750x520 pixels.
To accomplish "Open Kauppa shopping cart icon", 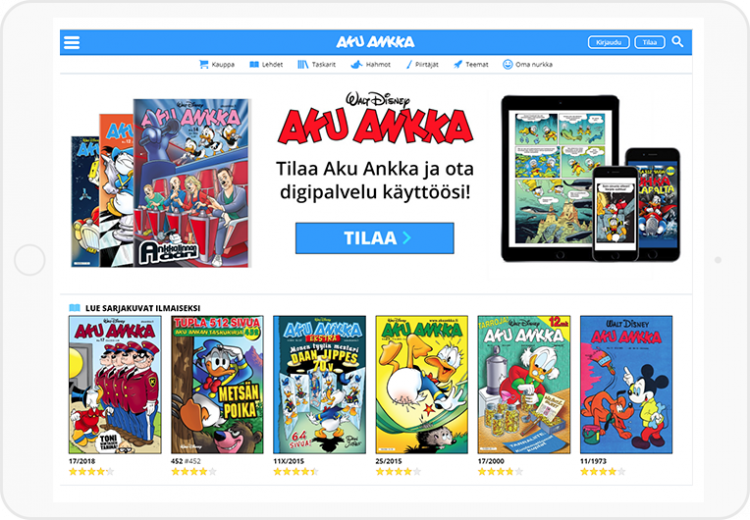I will point(204,64).
